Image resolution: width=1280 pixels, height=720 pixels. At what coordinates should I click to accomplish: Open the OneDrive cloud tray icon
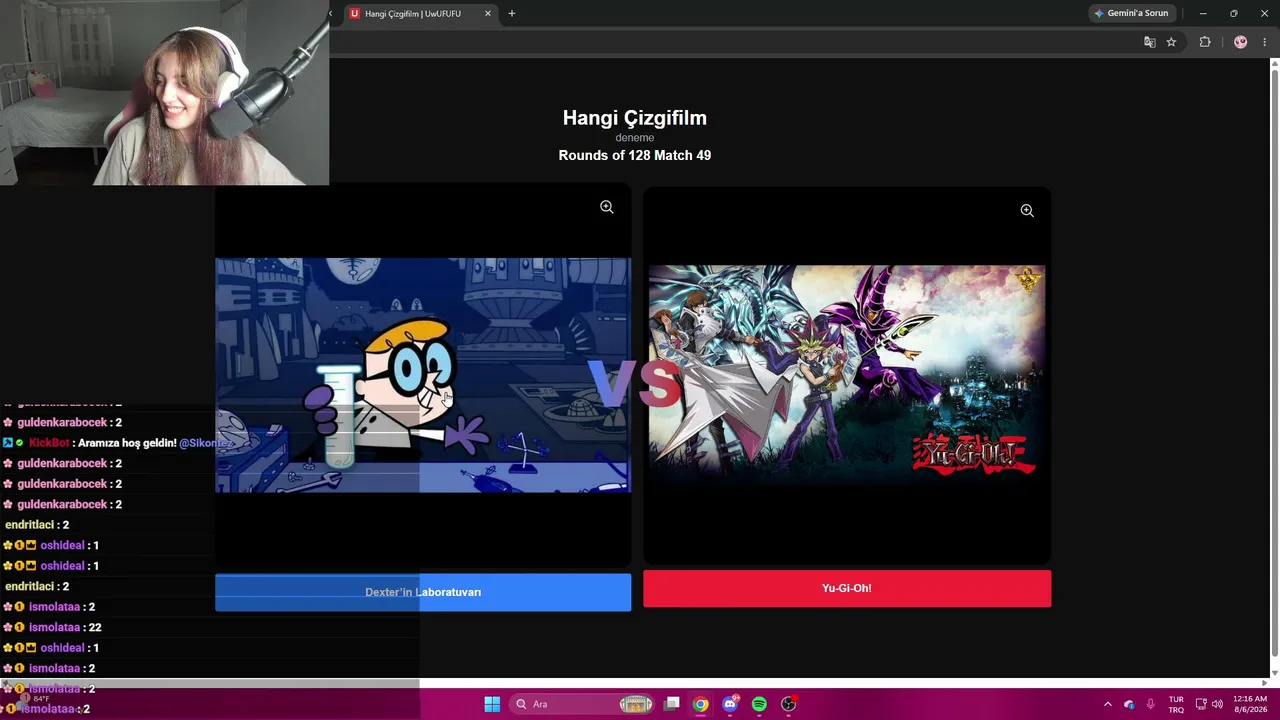(1129, 704)
